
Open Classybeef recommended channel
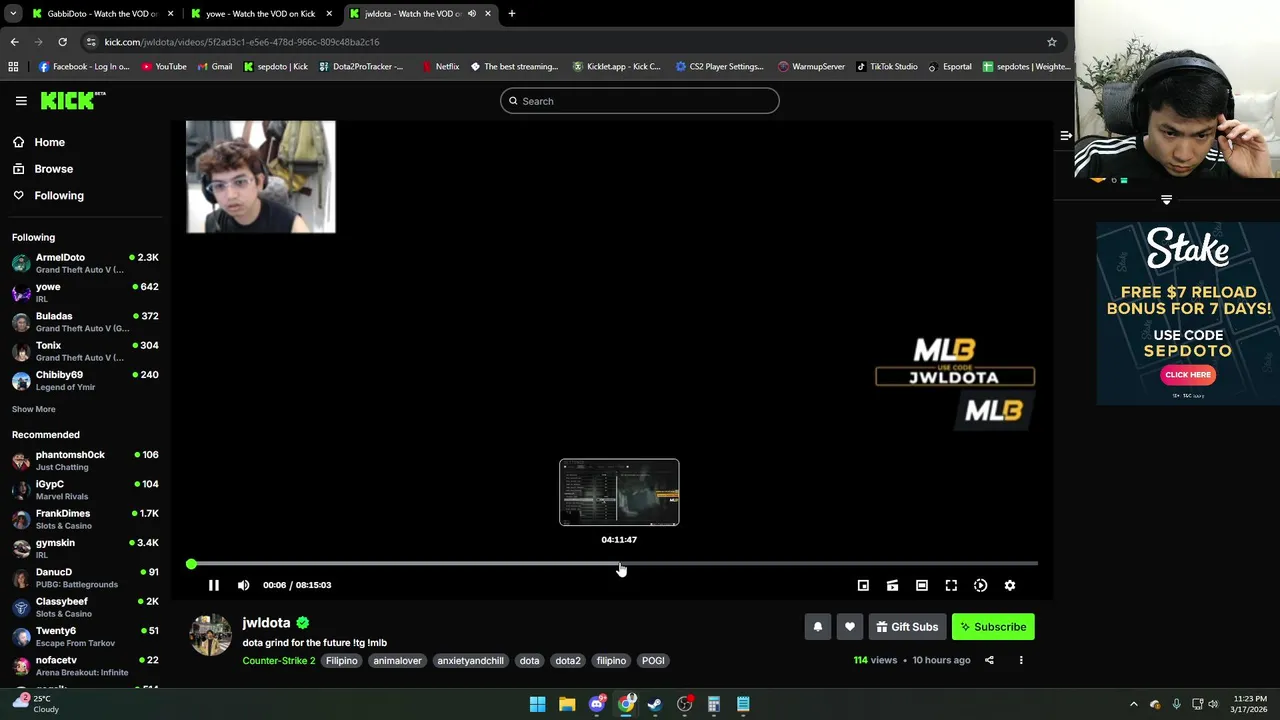click(x=85, y=607)
